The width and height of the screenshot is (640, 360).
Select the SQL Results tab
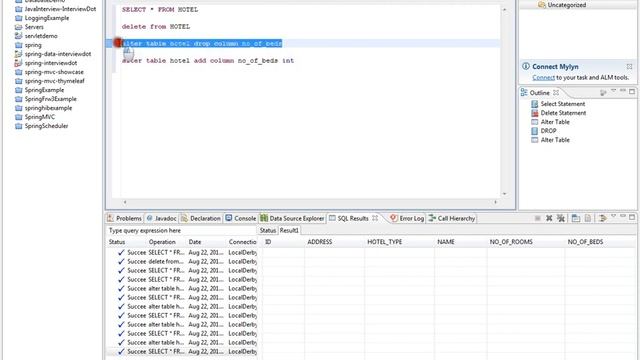click(x=353, y=218)
